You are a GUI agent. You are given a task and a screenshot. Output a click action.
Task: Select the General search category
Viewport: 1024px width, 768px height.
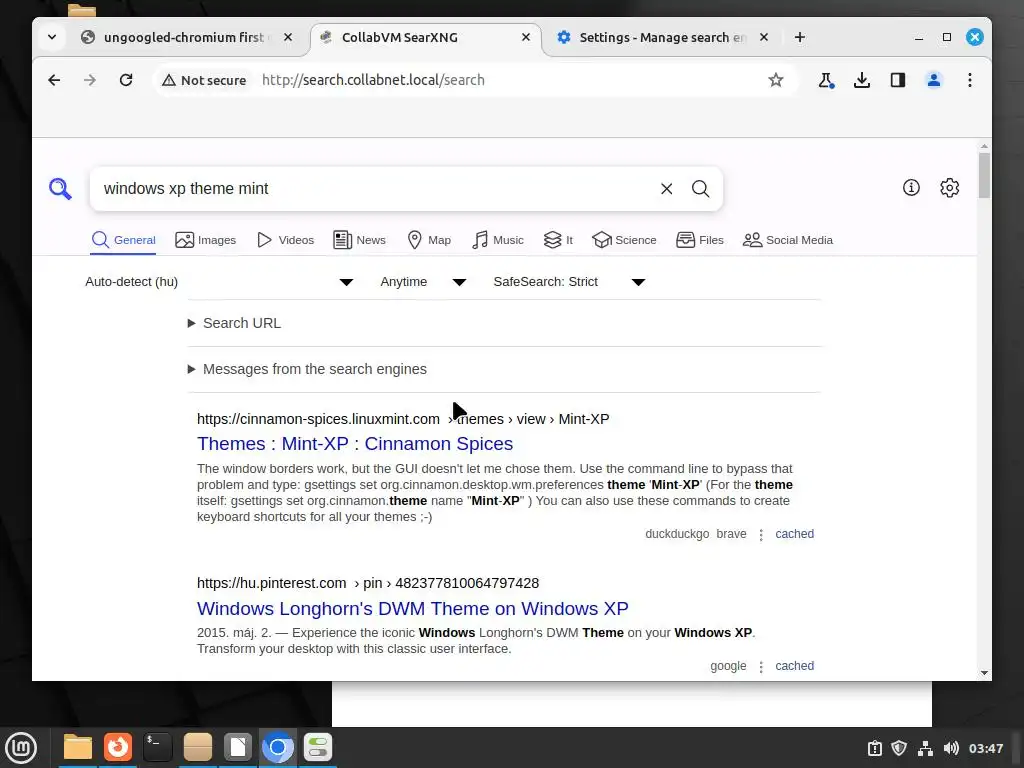point(123,240)
